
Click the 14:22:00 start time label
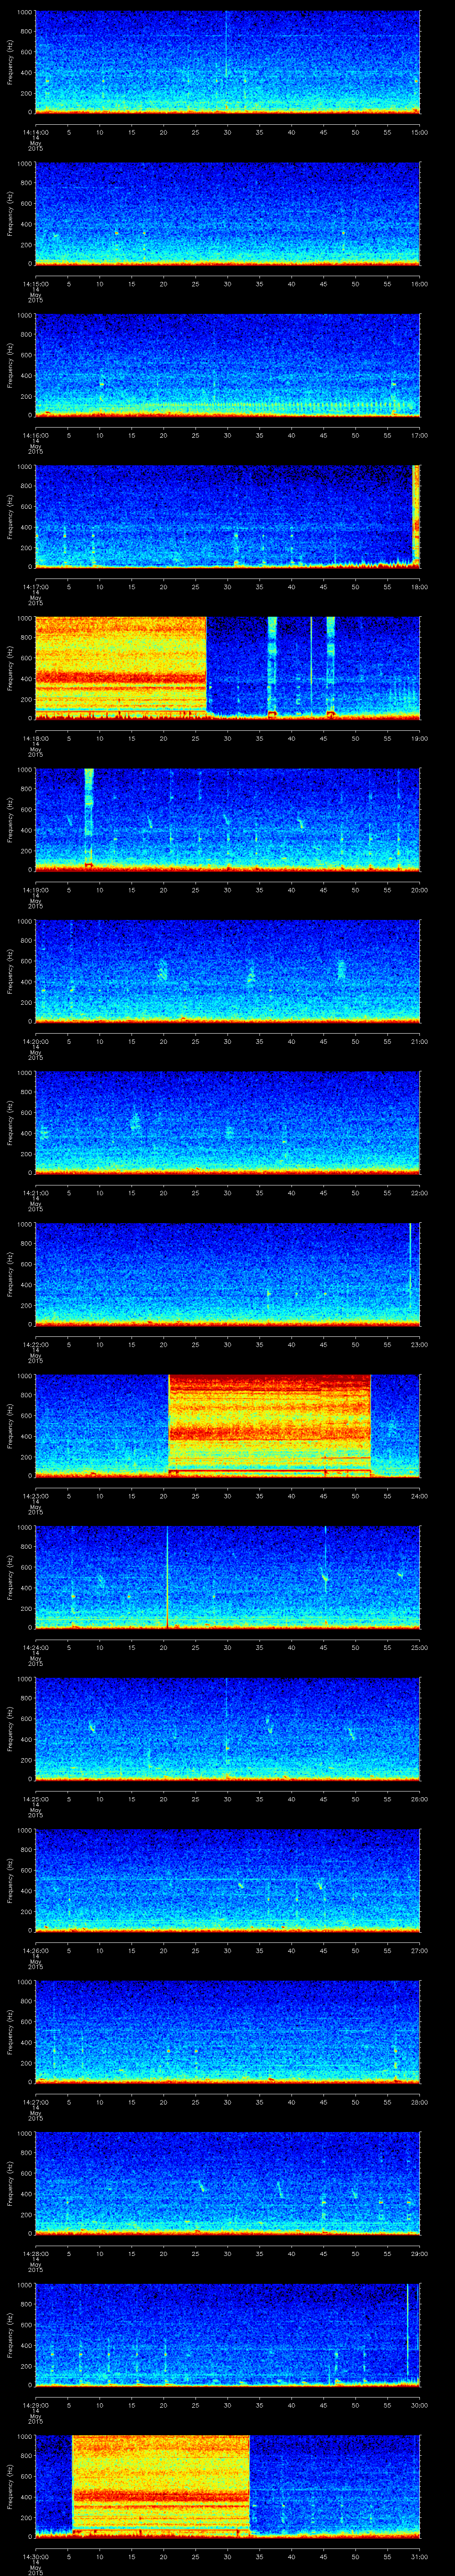click(35, 1344)
